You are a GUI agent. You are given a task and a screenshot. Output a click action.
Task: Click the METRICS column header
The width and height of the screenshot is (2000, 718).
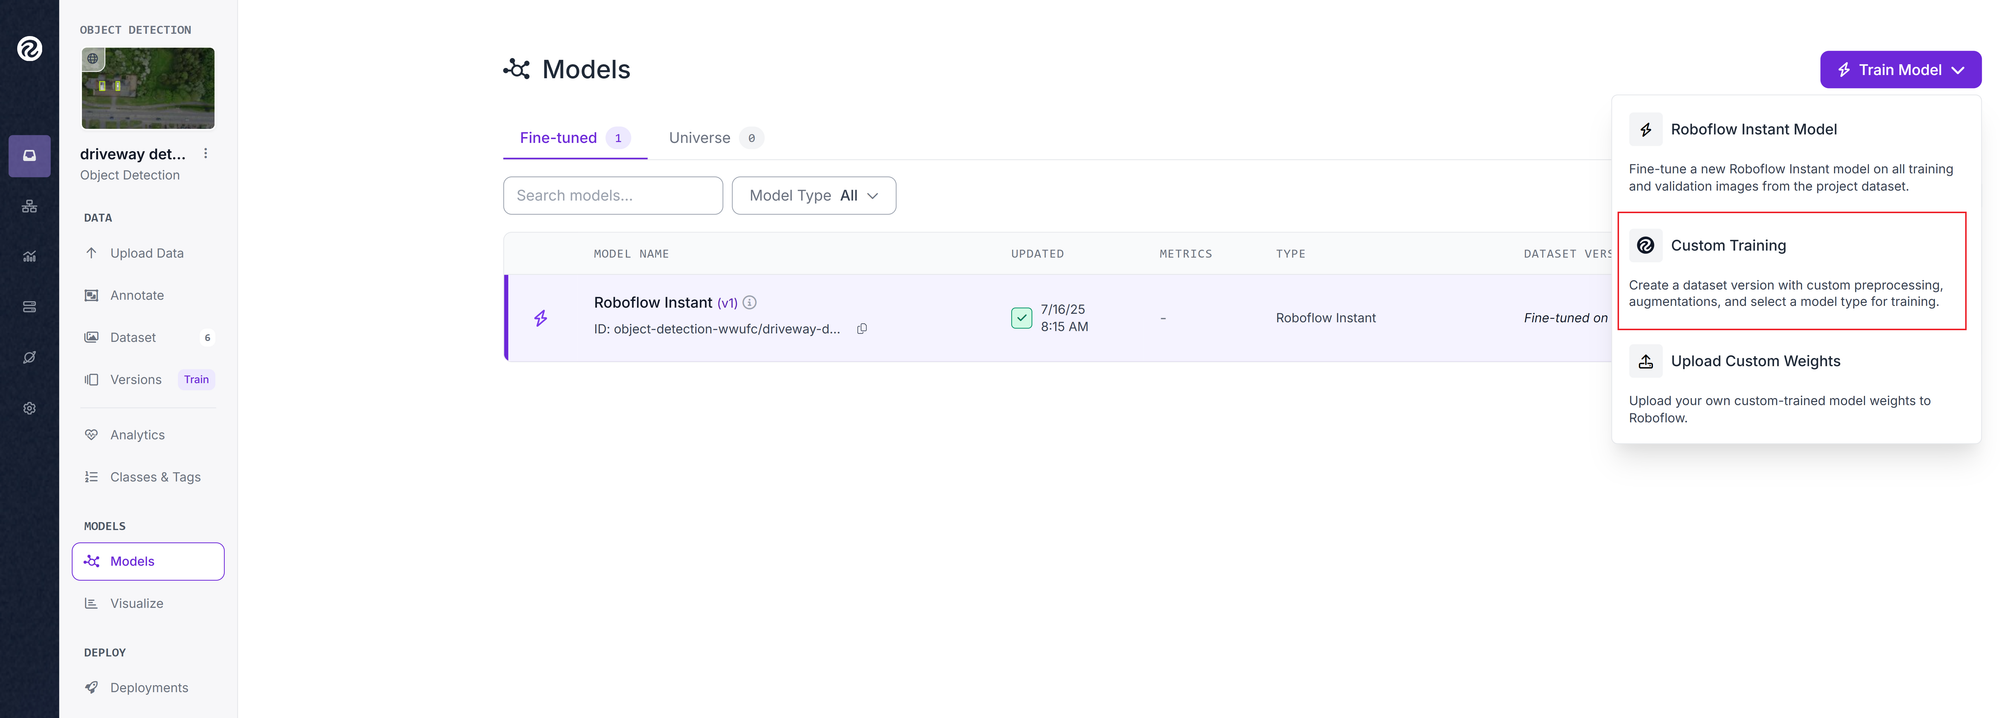point(1186,254)
